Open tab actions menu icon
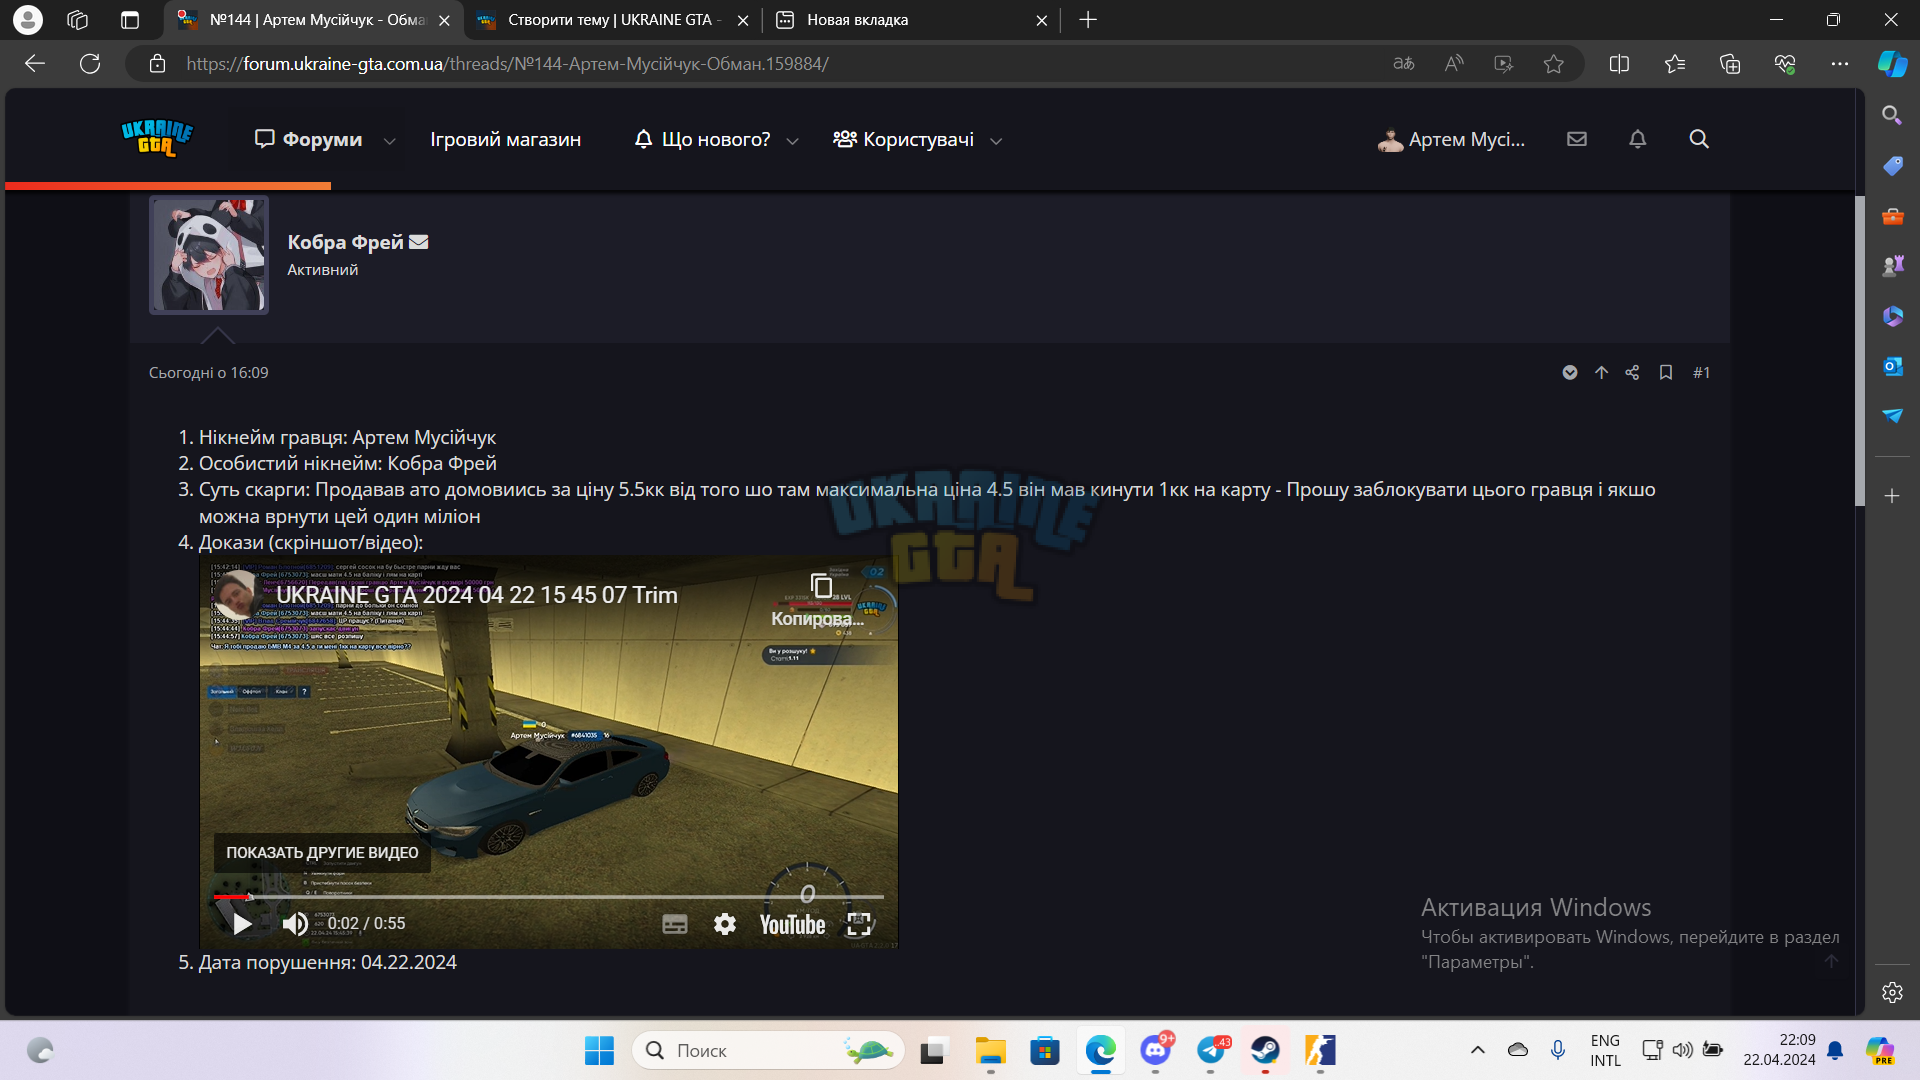The height and width of the screenshot is (1080, 1920). coord(130,20)
